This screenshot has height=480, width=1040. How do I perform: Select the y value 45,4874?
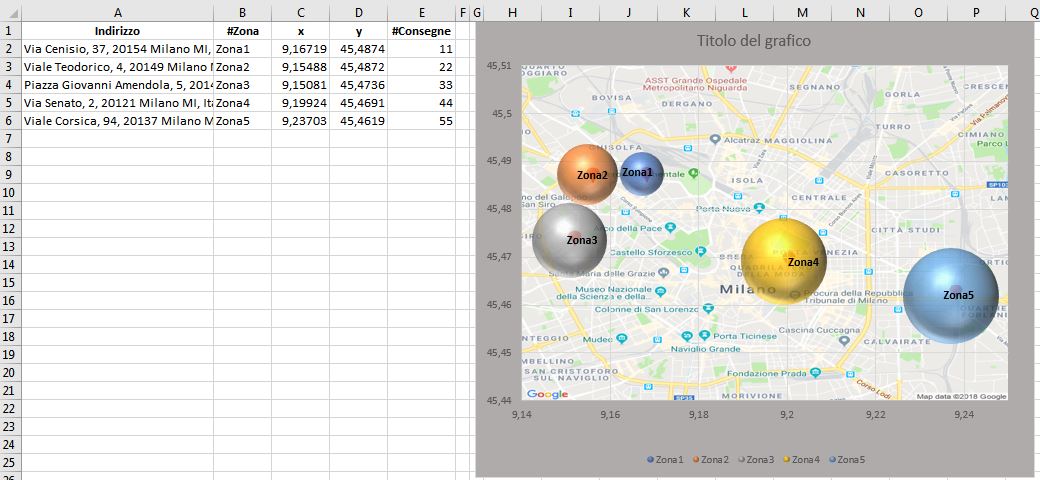pyautogui.click(x=358, y=48)
